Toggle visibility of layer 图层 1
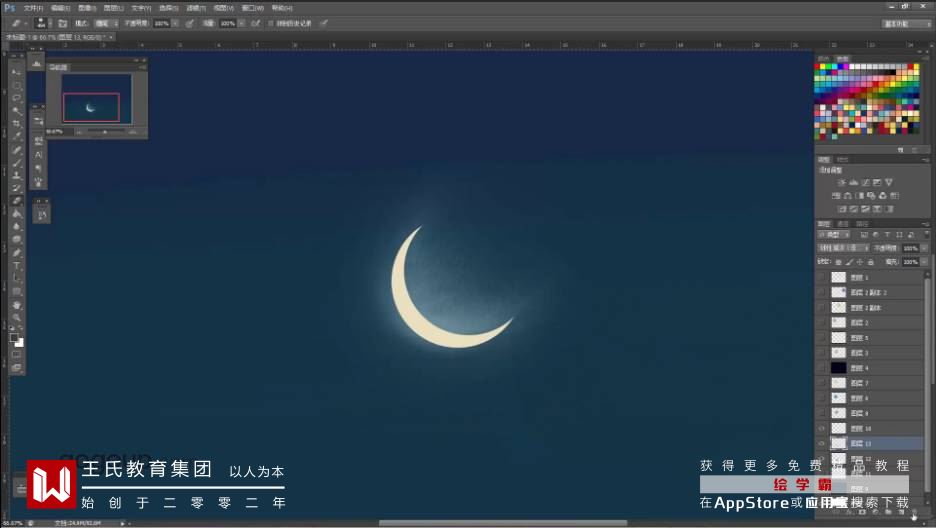Screen dimensions: 936x528 pos(821,277)
